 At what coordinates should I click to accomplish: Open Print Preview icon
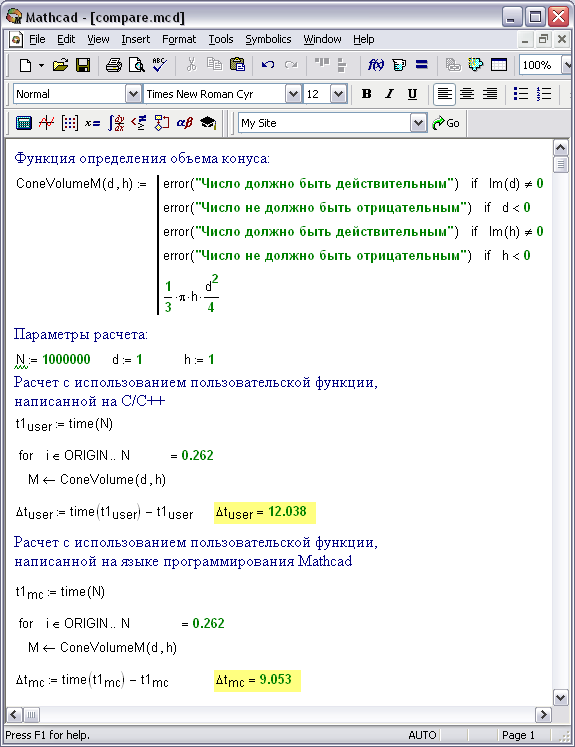tap(137, 65)
